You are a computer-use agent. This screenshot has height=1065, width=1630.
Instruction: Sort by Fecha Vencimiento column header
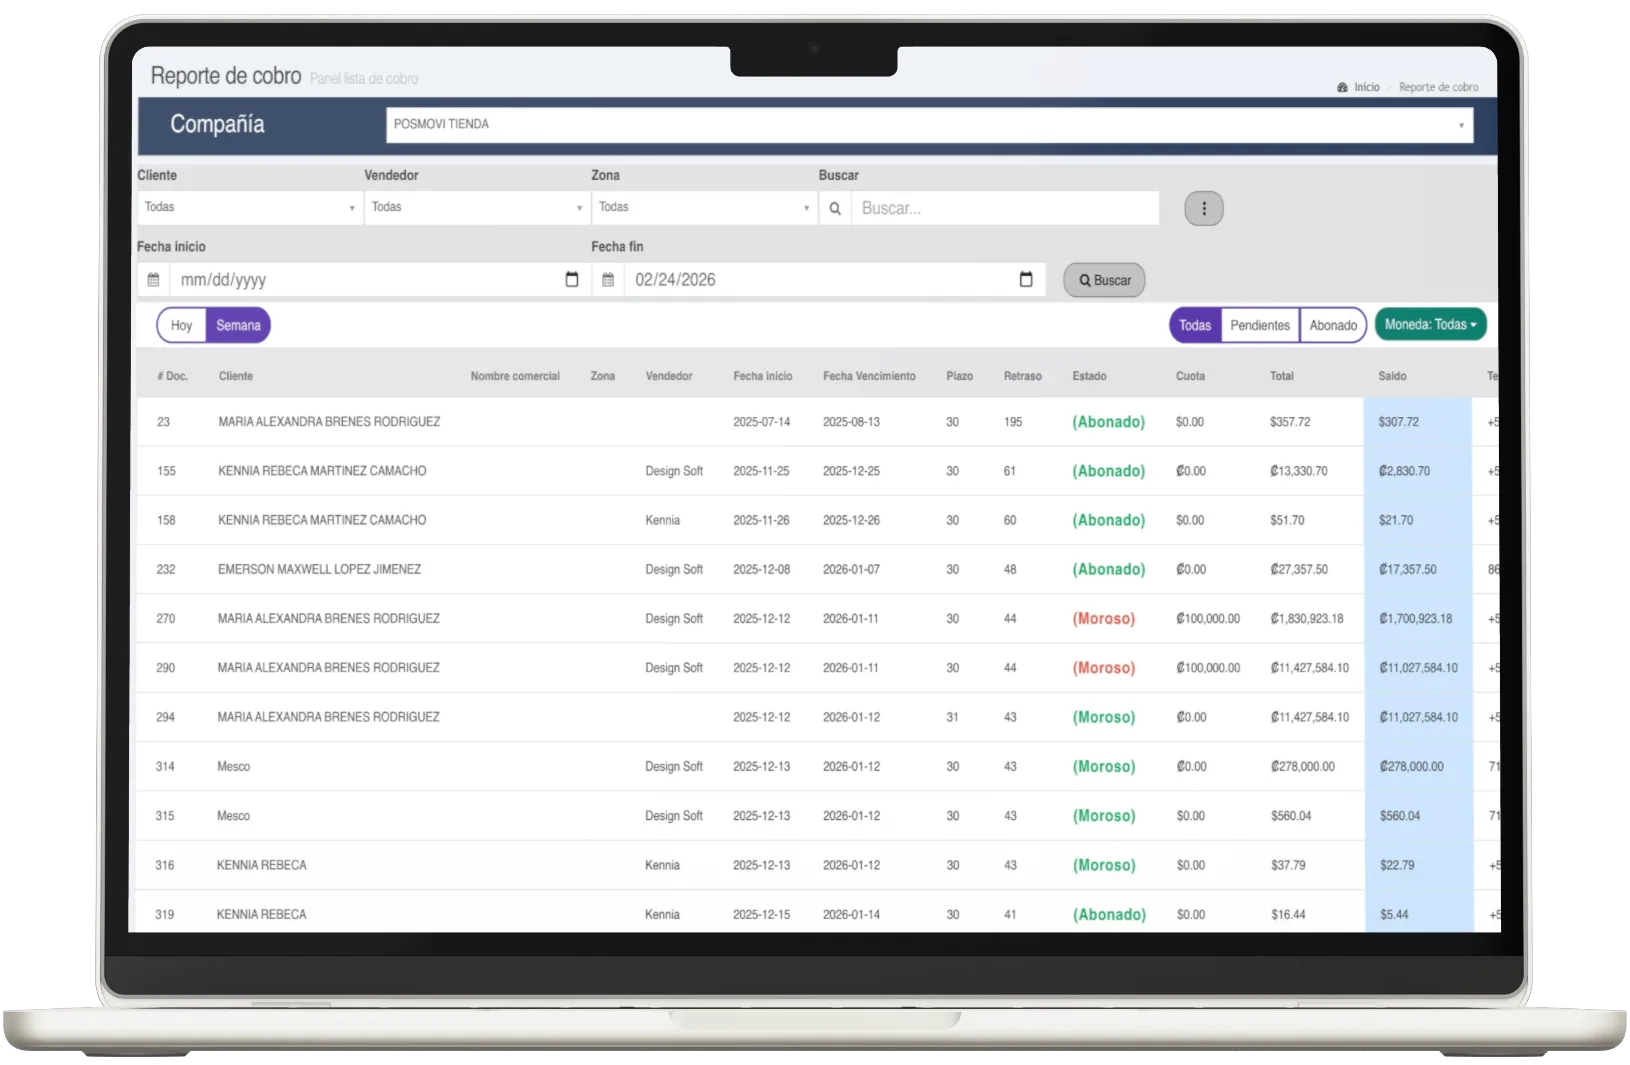pyautogui.click(x=869, y=377)
